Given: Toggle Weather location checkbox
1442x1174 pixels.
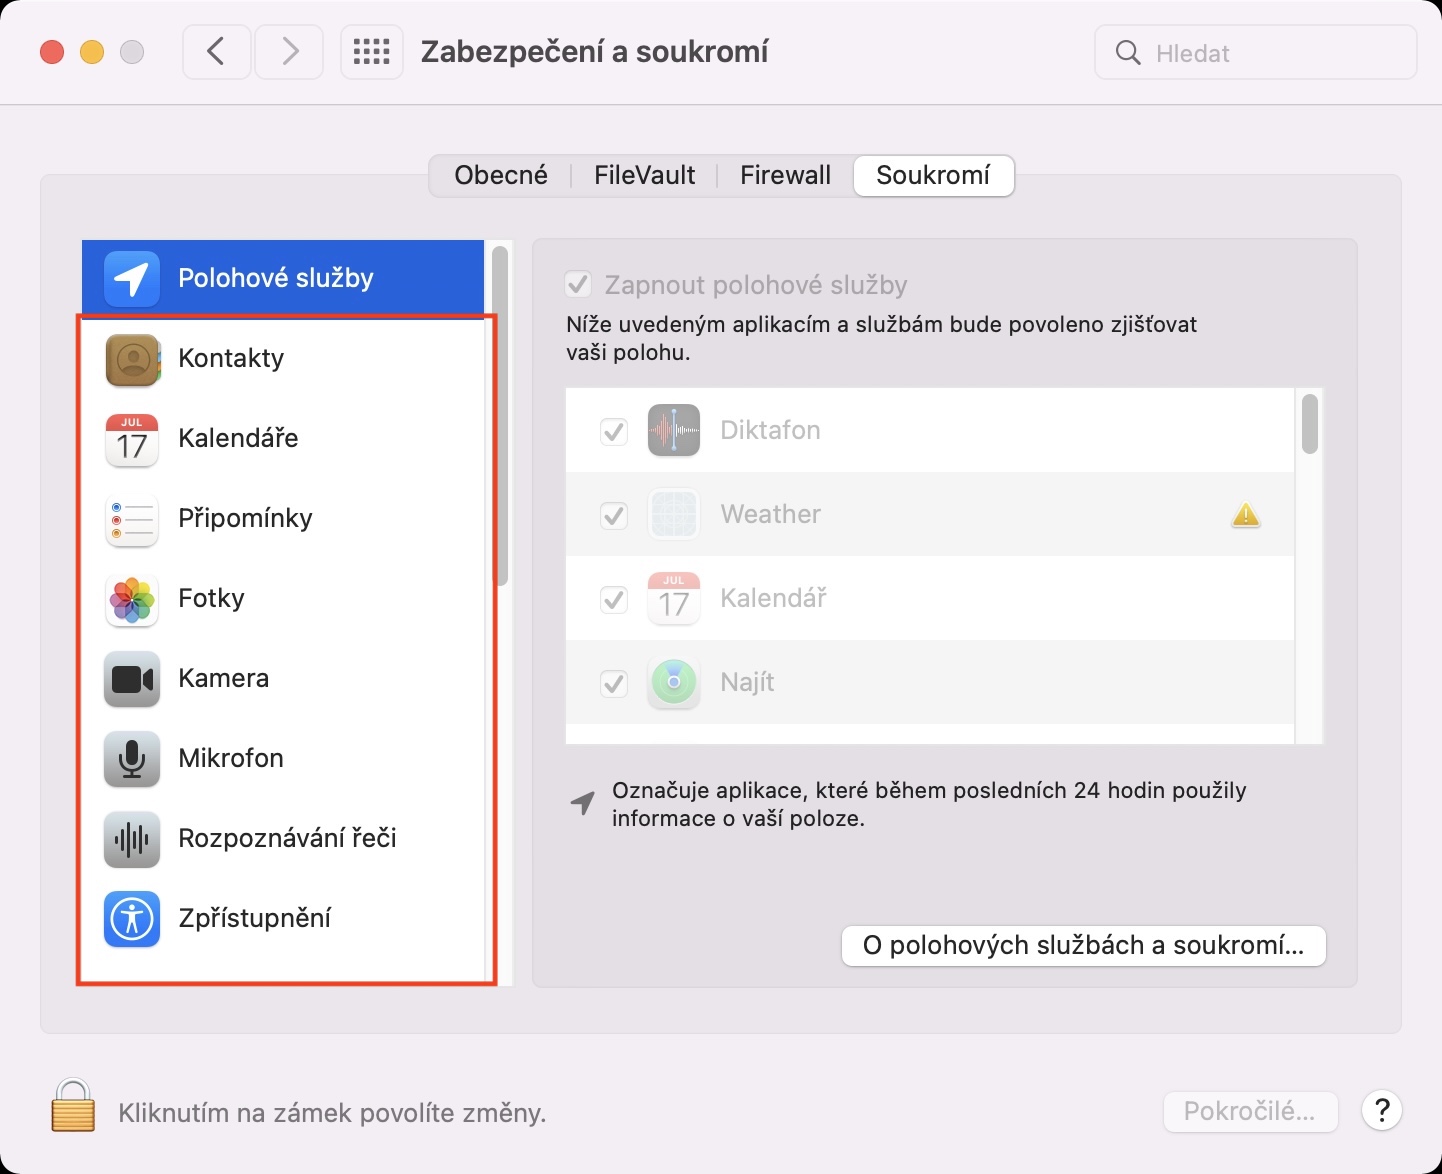Looking at the screenshot, I should tap(613, 515).
